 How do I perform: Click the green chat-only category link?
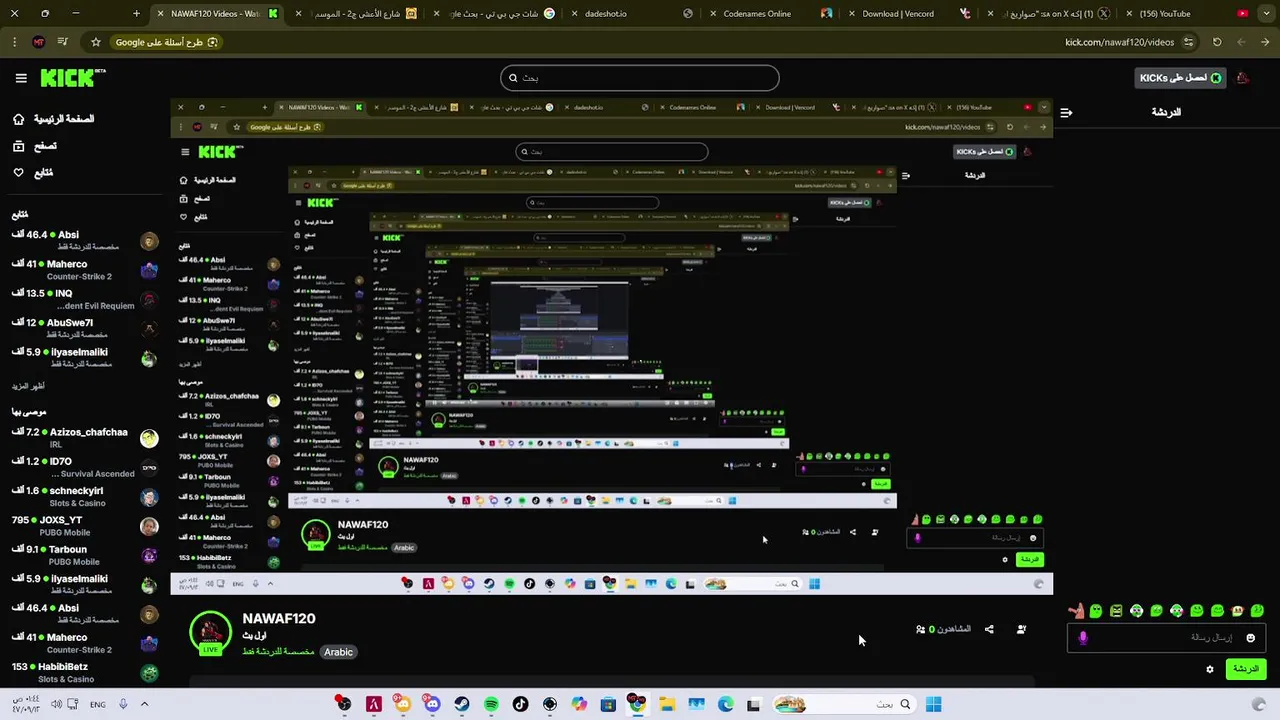coord(279,652)
